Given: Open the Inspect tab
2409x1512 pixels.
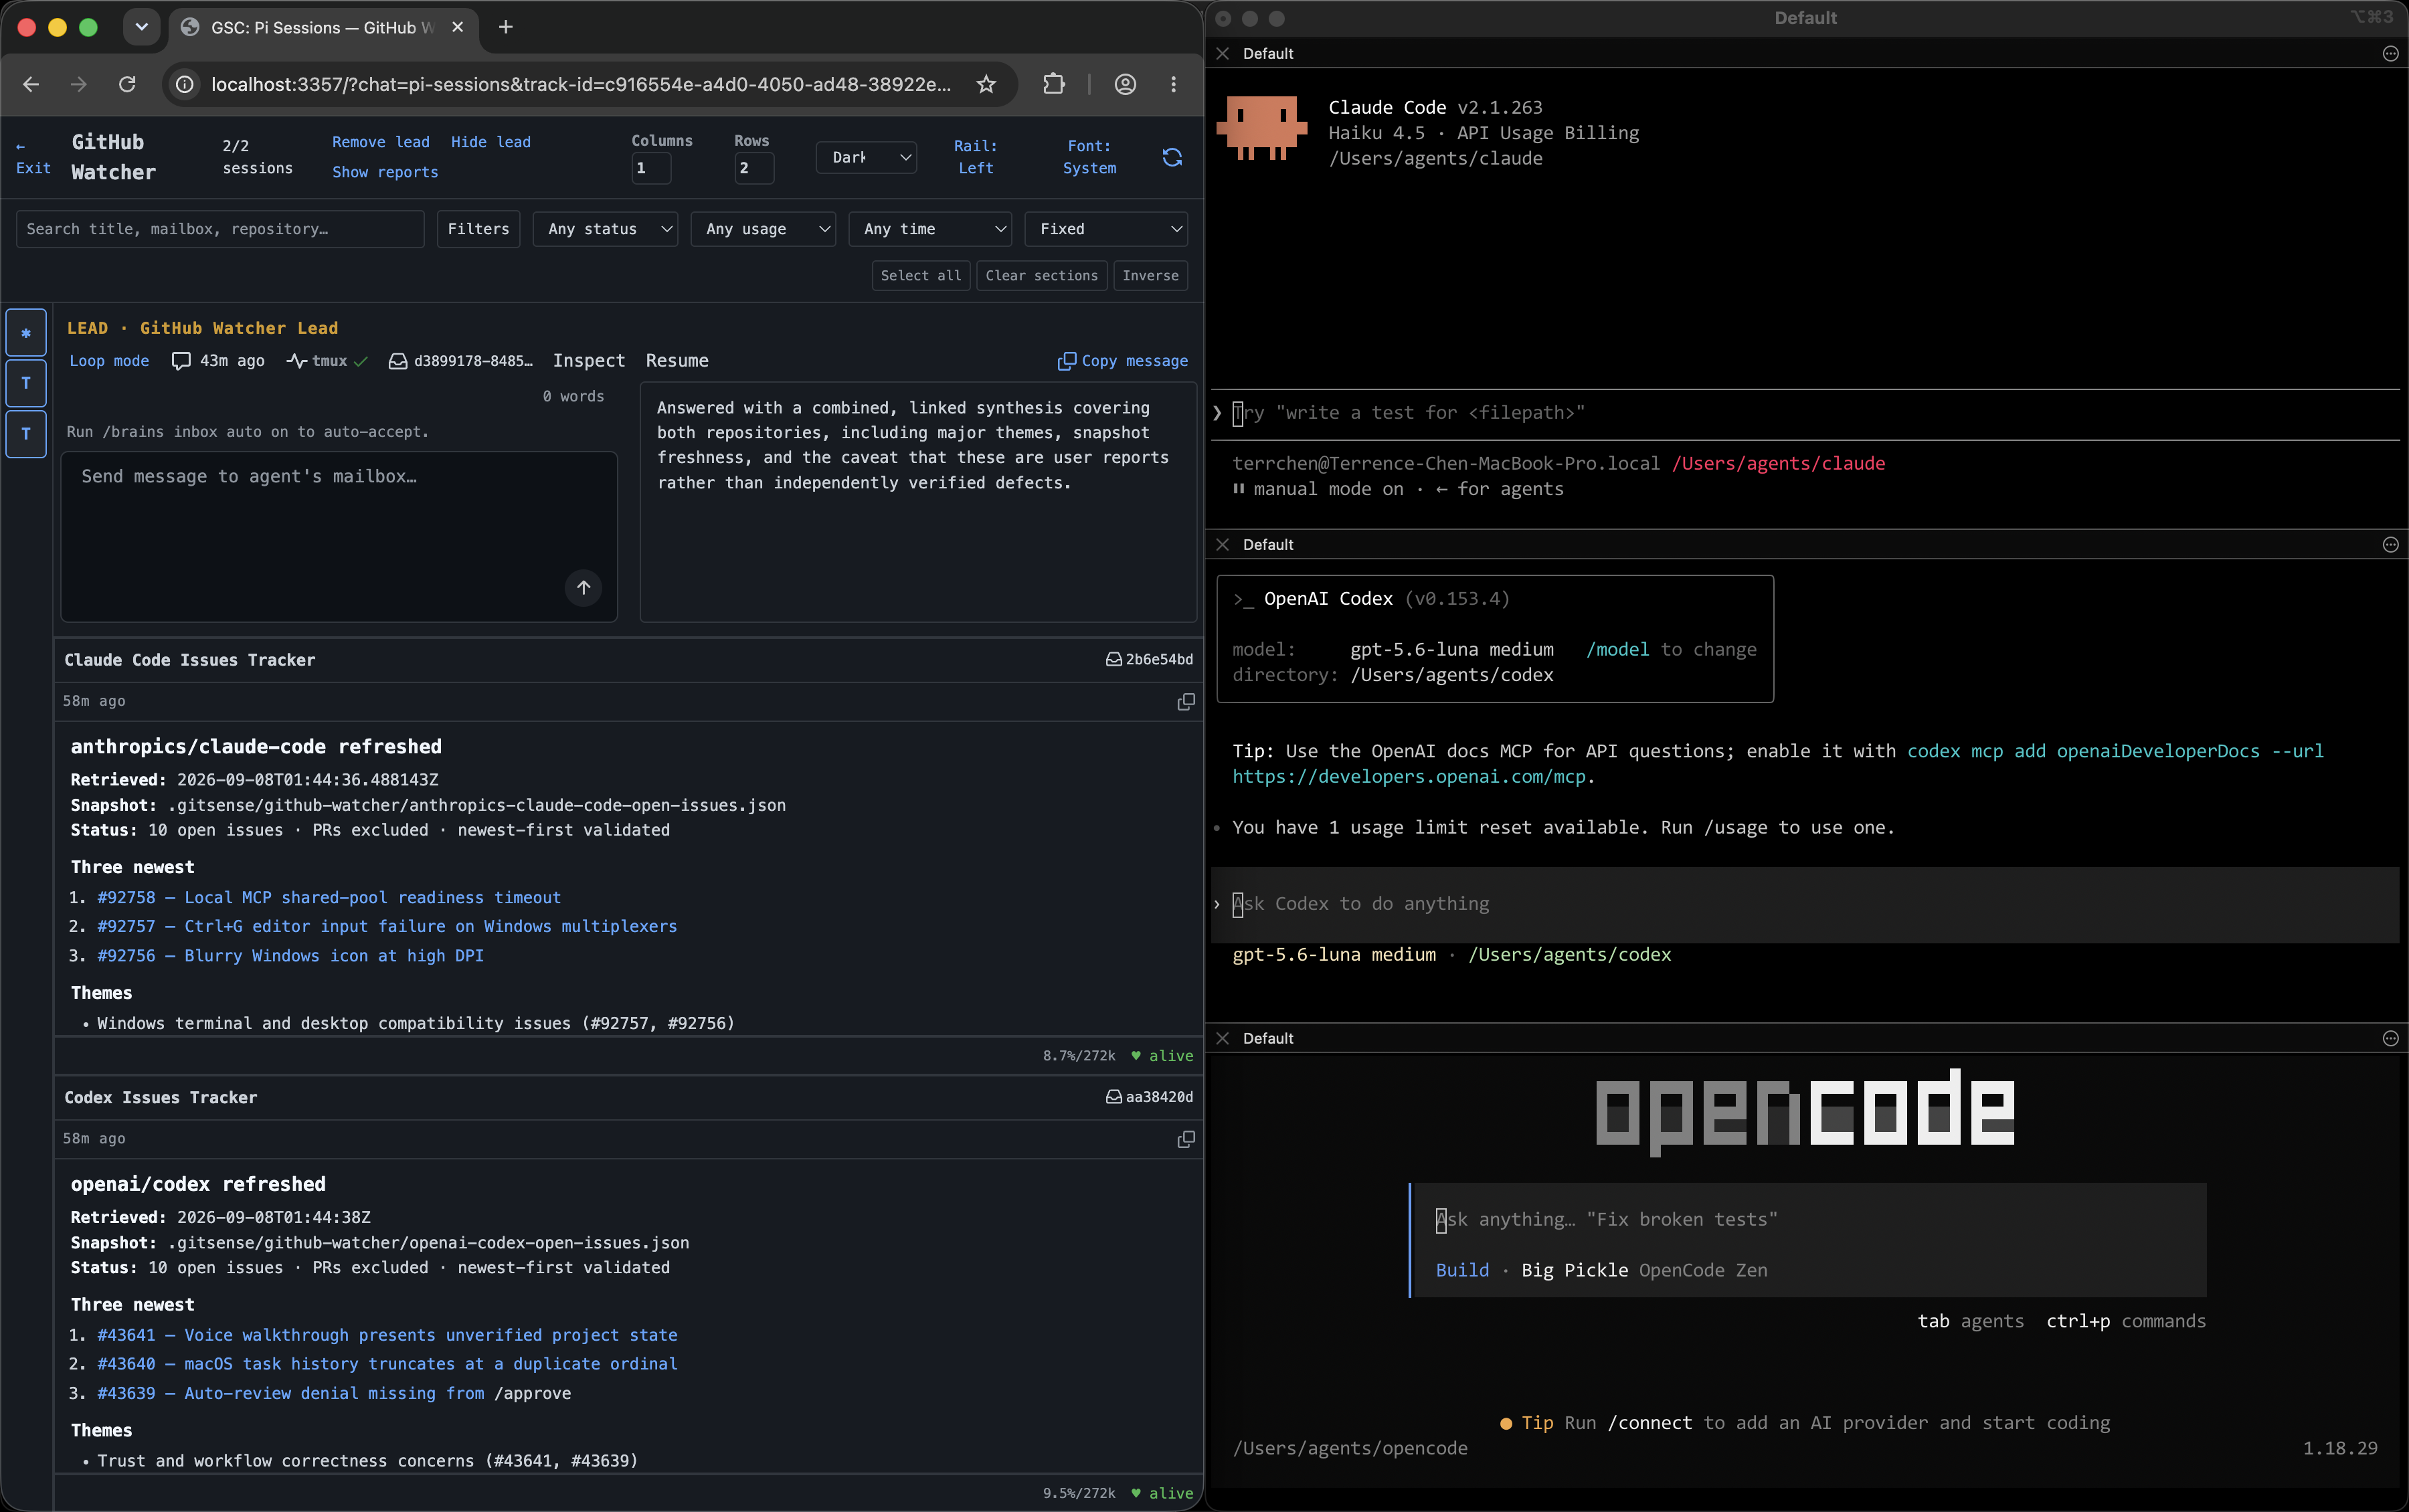Looking at the screenshot, I should [x=589, y=361].
